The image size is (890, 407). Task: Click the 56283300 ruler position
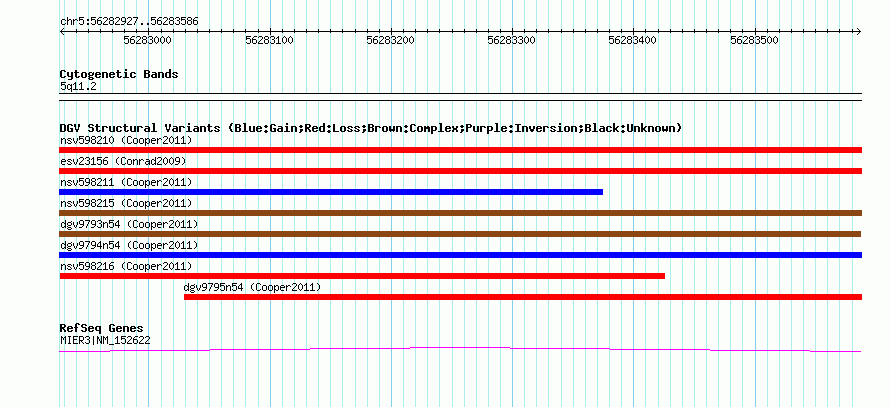(x=512, y=40)
